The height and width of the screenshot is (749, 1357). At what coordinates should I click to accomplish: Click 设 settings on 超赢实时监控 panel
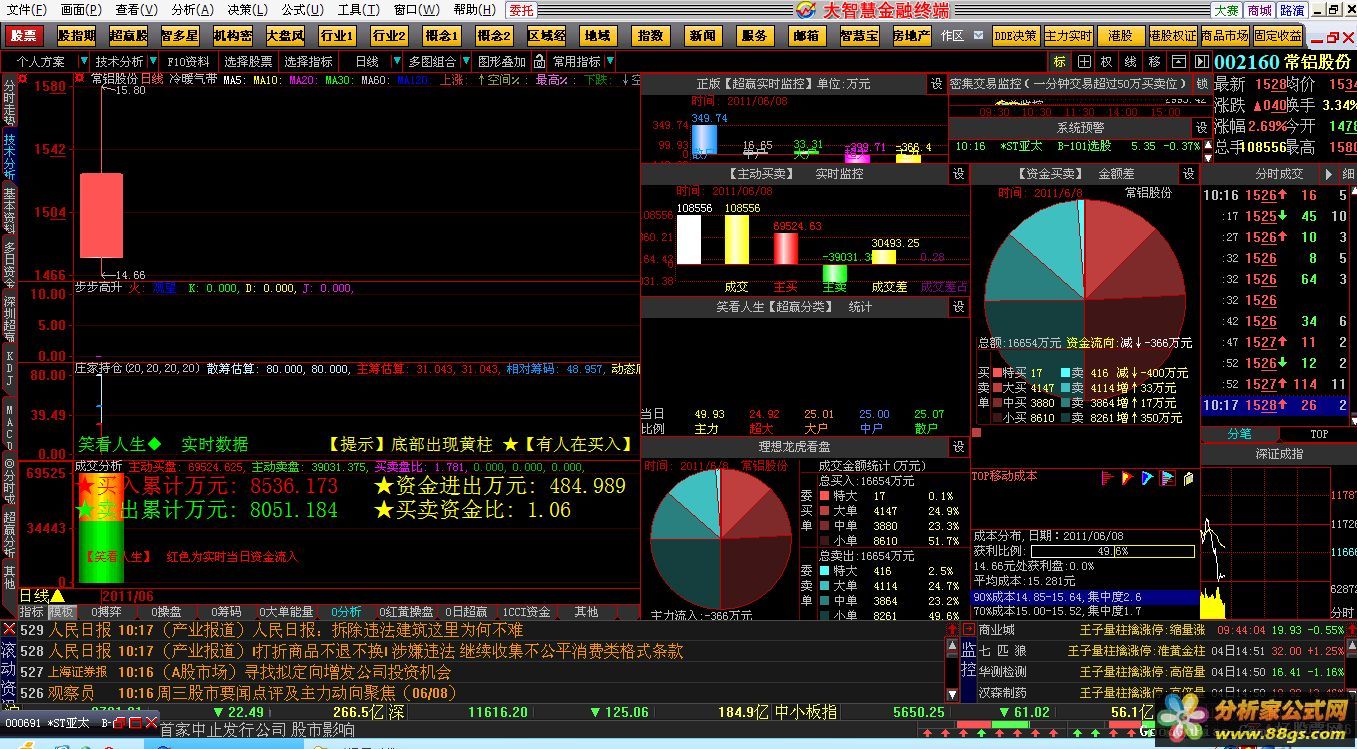click(x=937, y=84)
